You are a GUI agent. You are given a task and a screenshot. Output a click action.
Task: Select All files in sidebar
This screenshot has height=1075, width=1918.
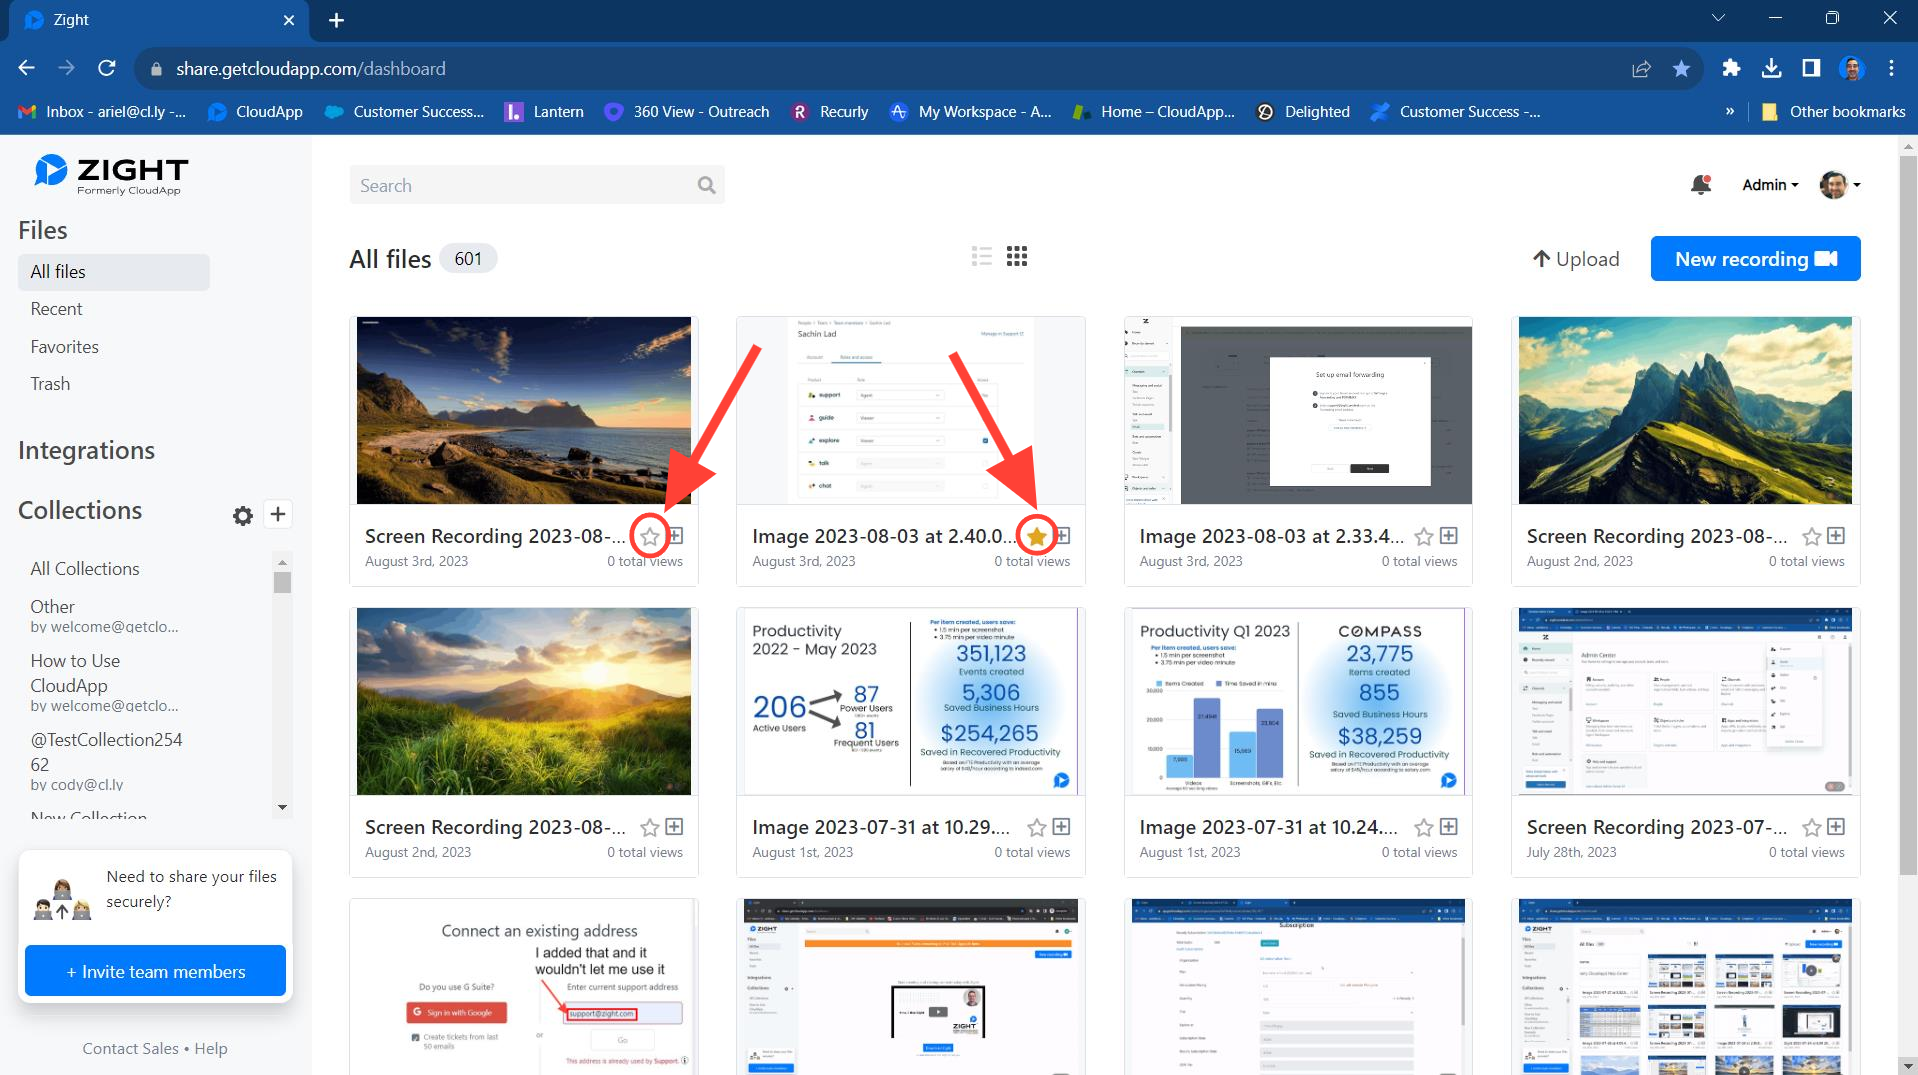pyautogui.click(x=114, y=272)
